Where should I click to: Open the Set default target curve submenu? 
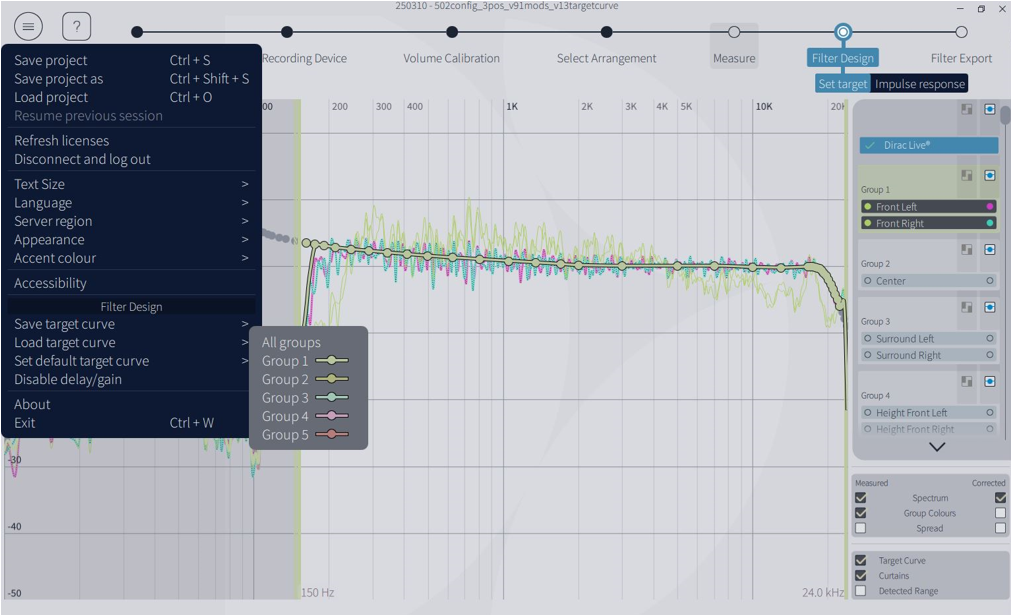[x=132, y=361]
